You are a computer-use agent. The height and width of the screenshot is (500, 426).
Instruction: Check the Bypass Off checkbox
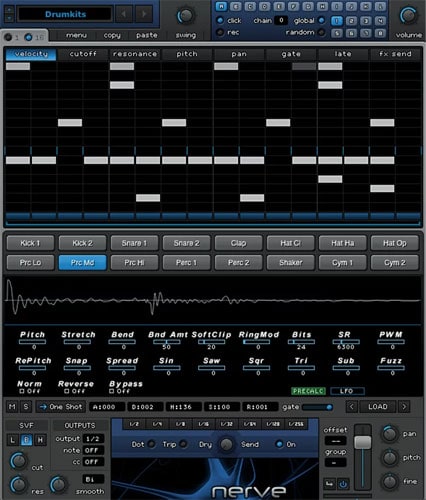coord(112,391)
